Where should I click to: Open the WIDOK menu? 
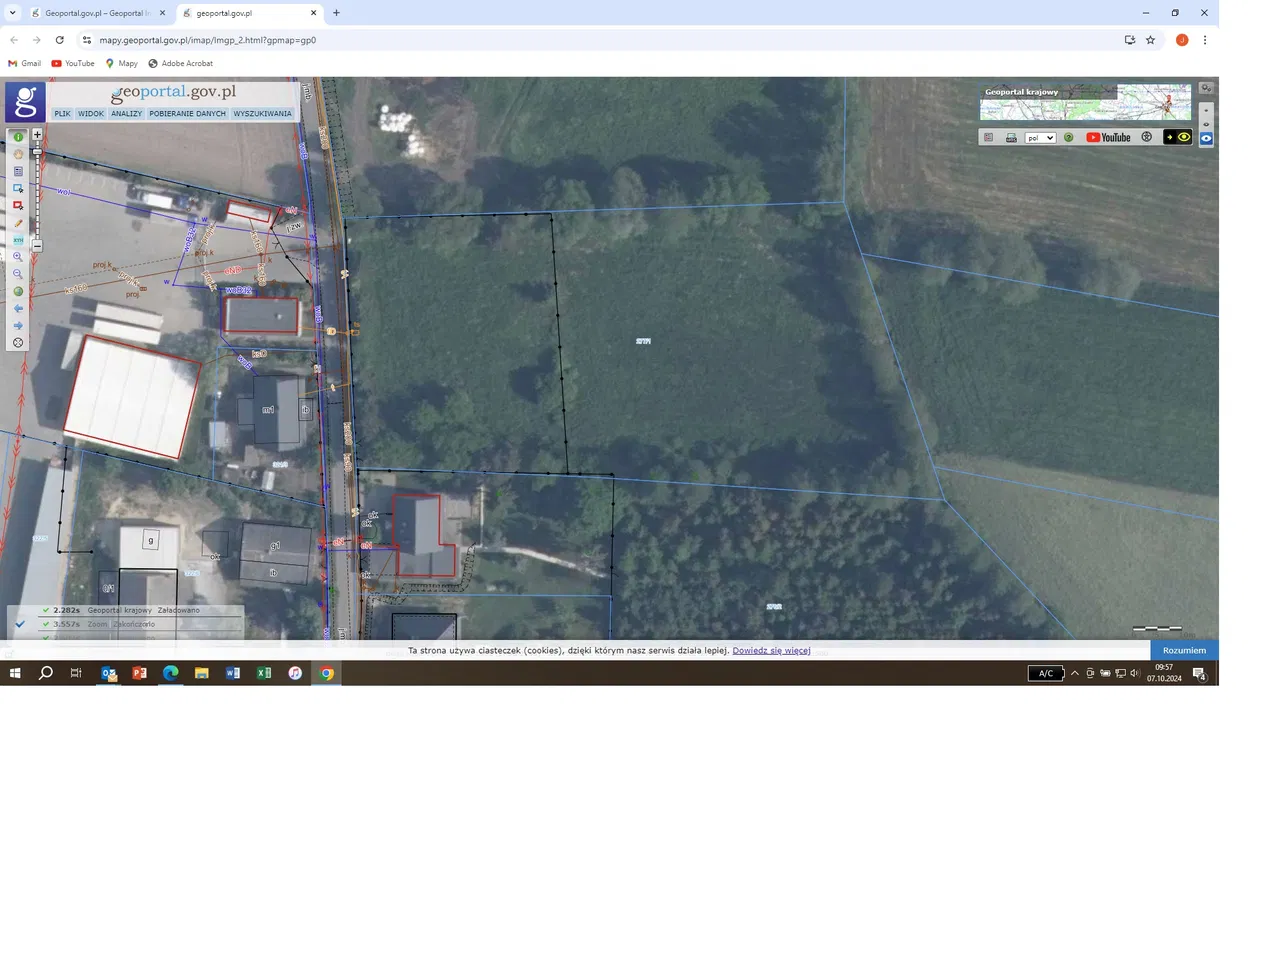pyautogui.click(x=91, y=114)
